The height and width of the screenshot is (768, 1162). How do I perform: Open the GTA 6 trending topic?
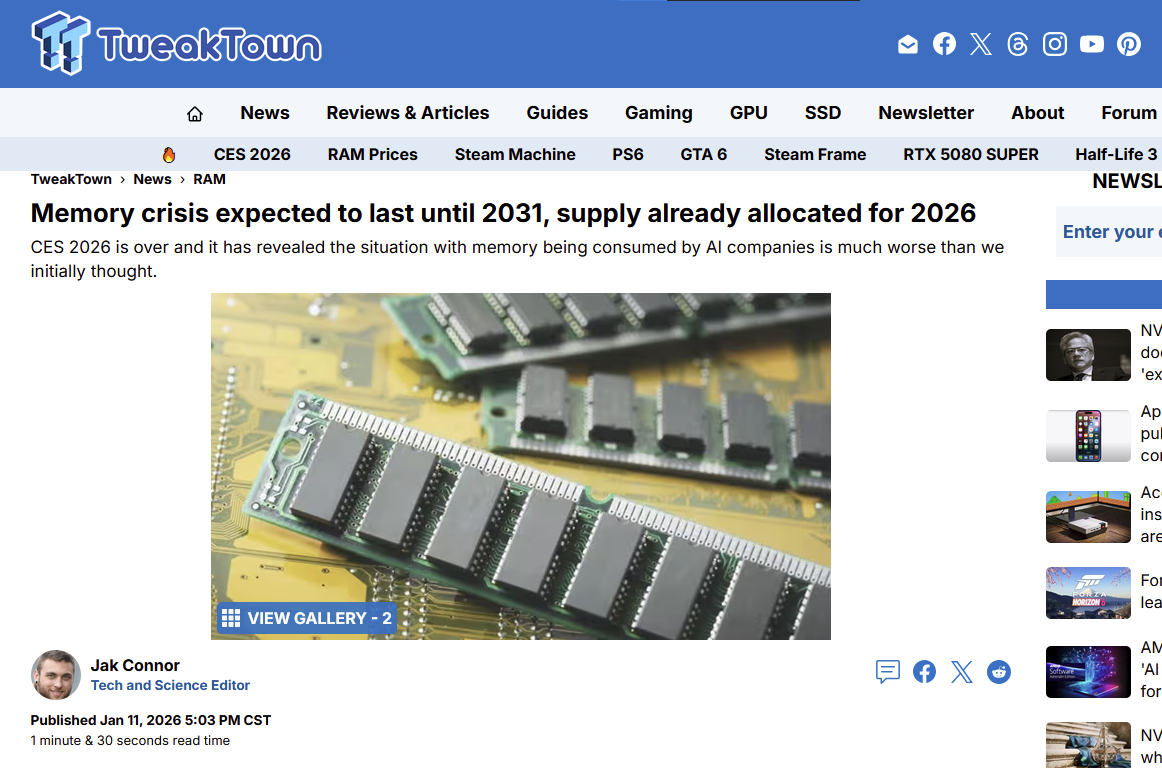(704, 154)
